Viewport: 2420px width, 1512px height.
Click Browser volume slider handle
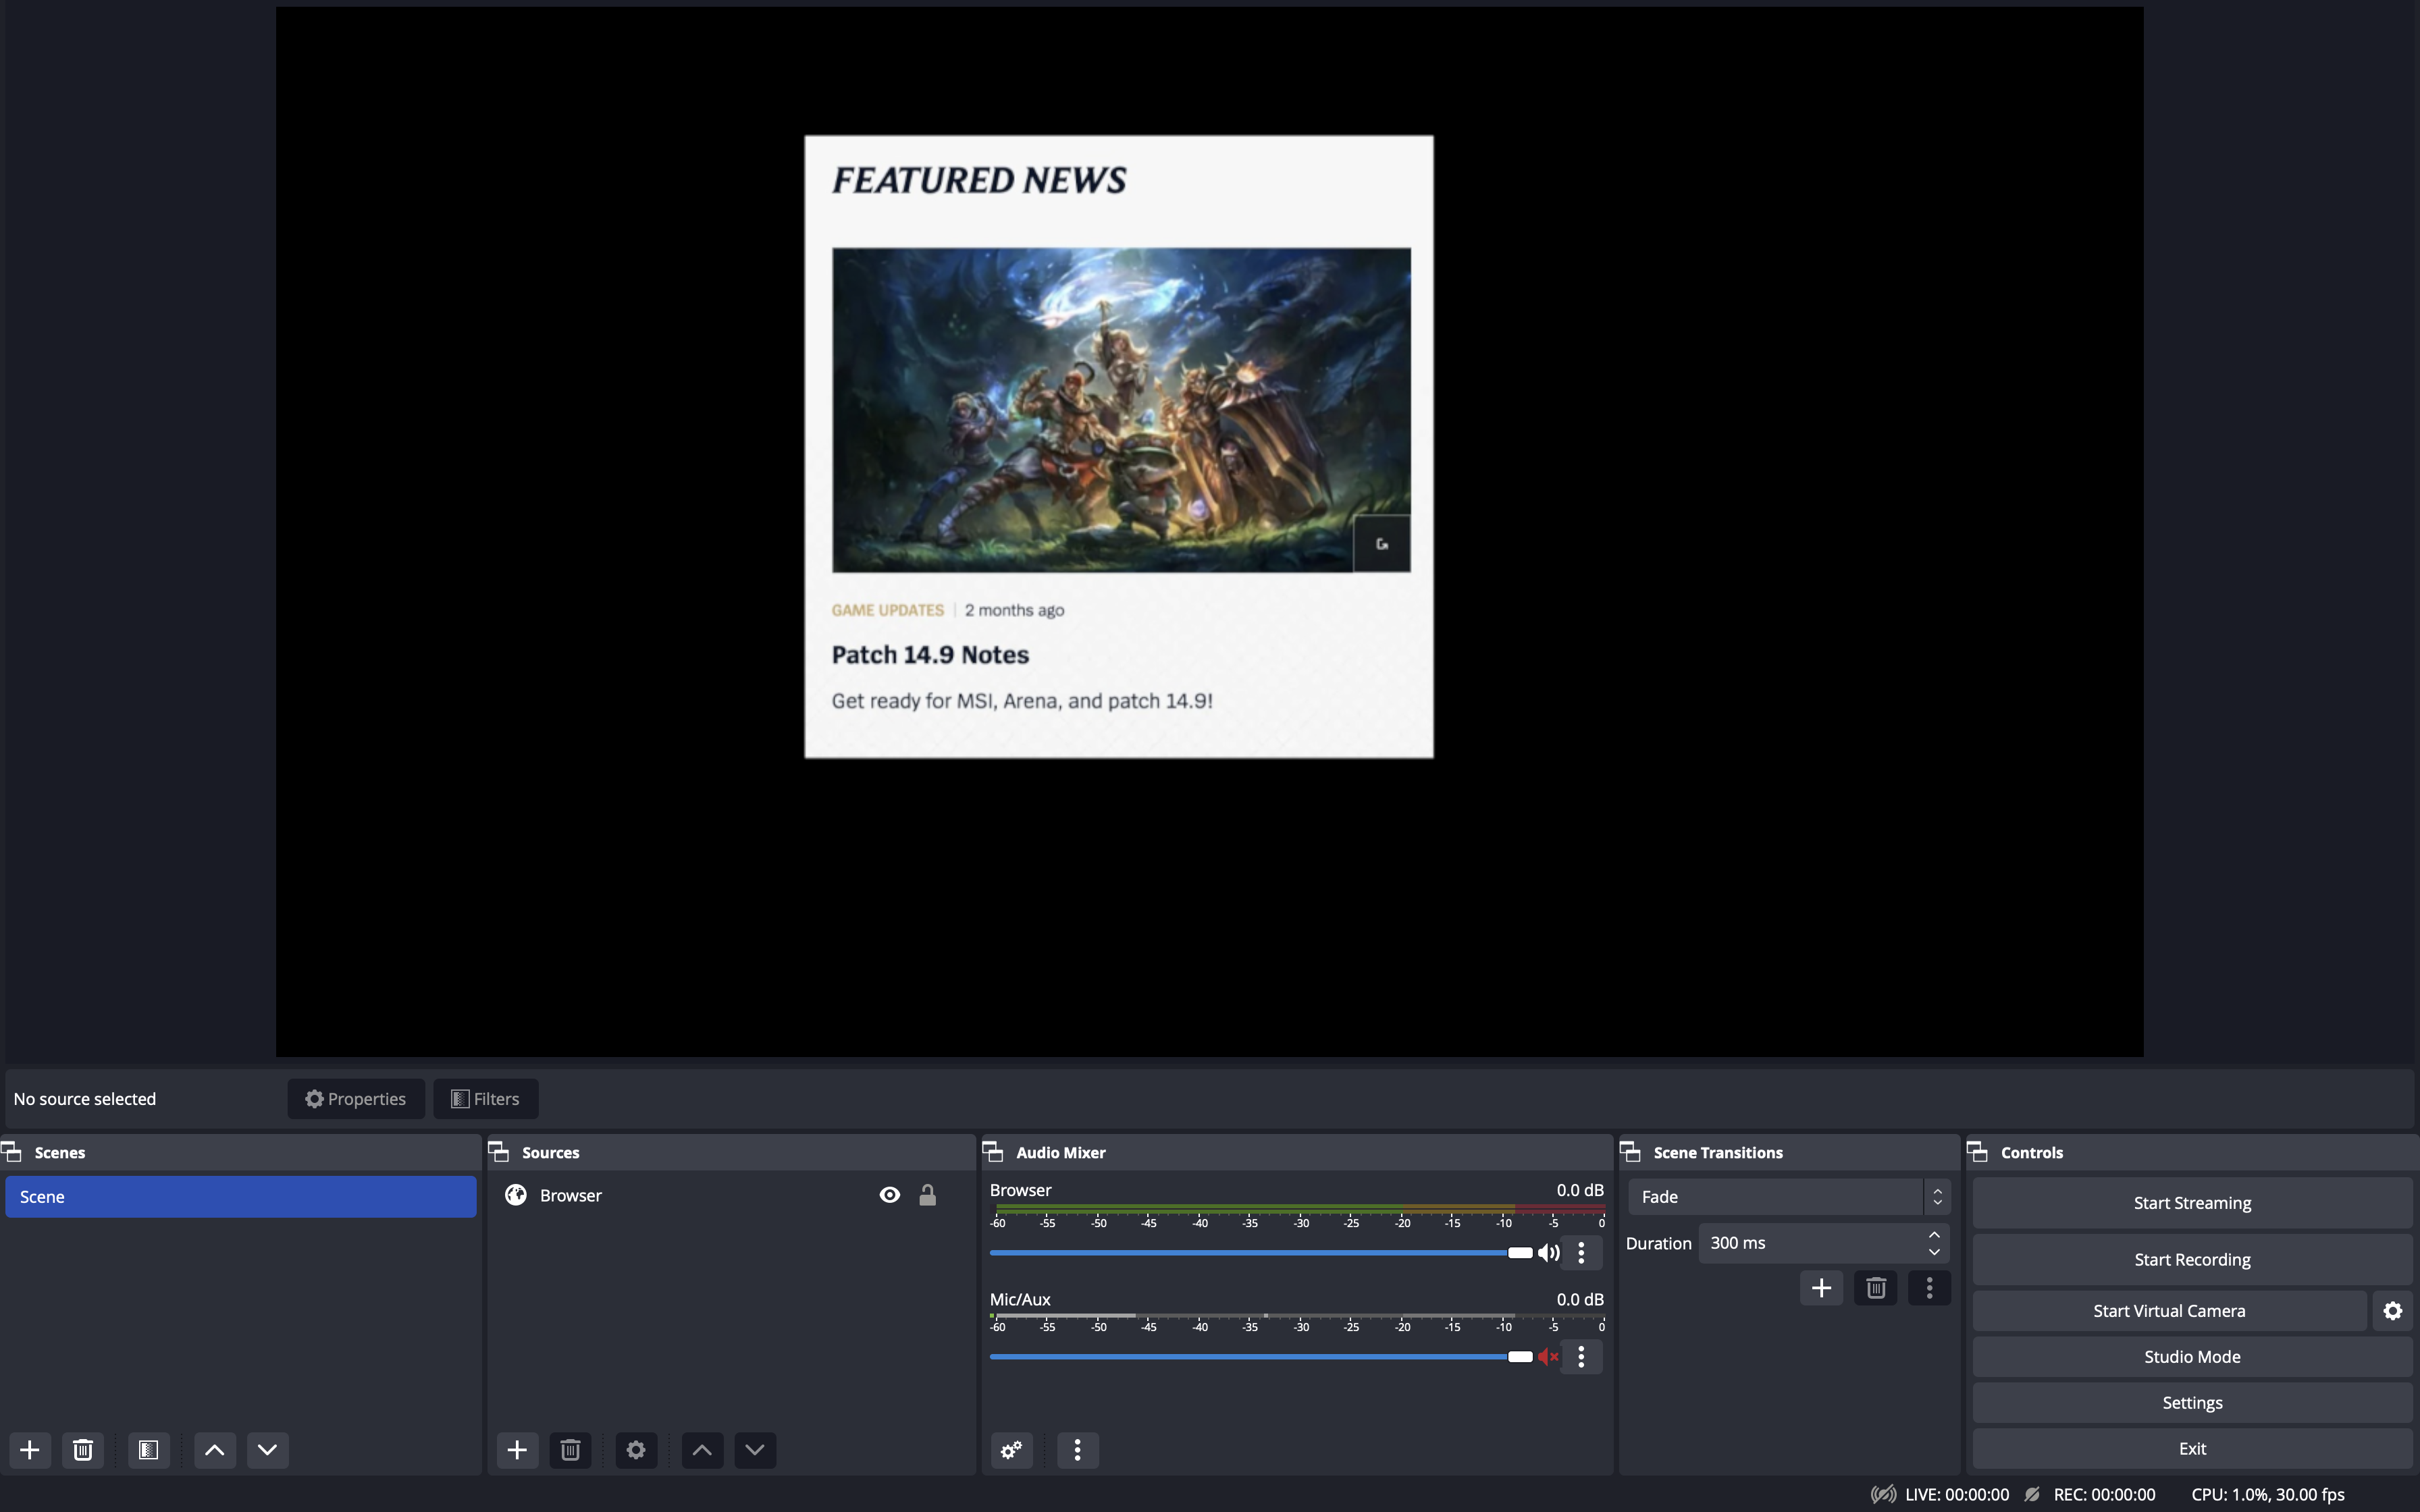tap(1520, 1253)
